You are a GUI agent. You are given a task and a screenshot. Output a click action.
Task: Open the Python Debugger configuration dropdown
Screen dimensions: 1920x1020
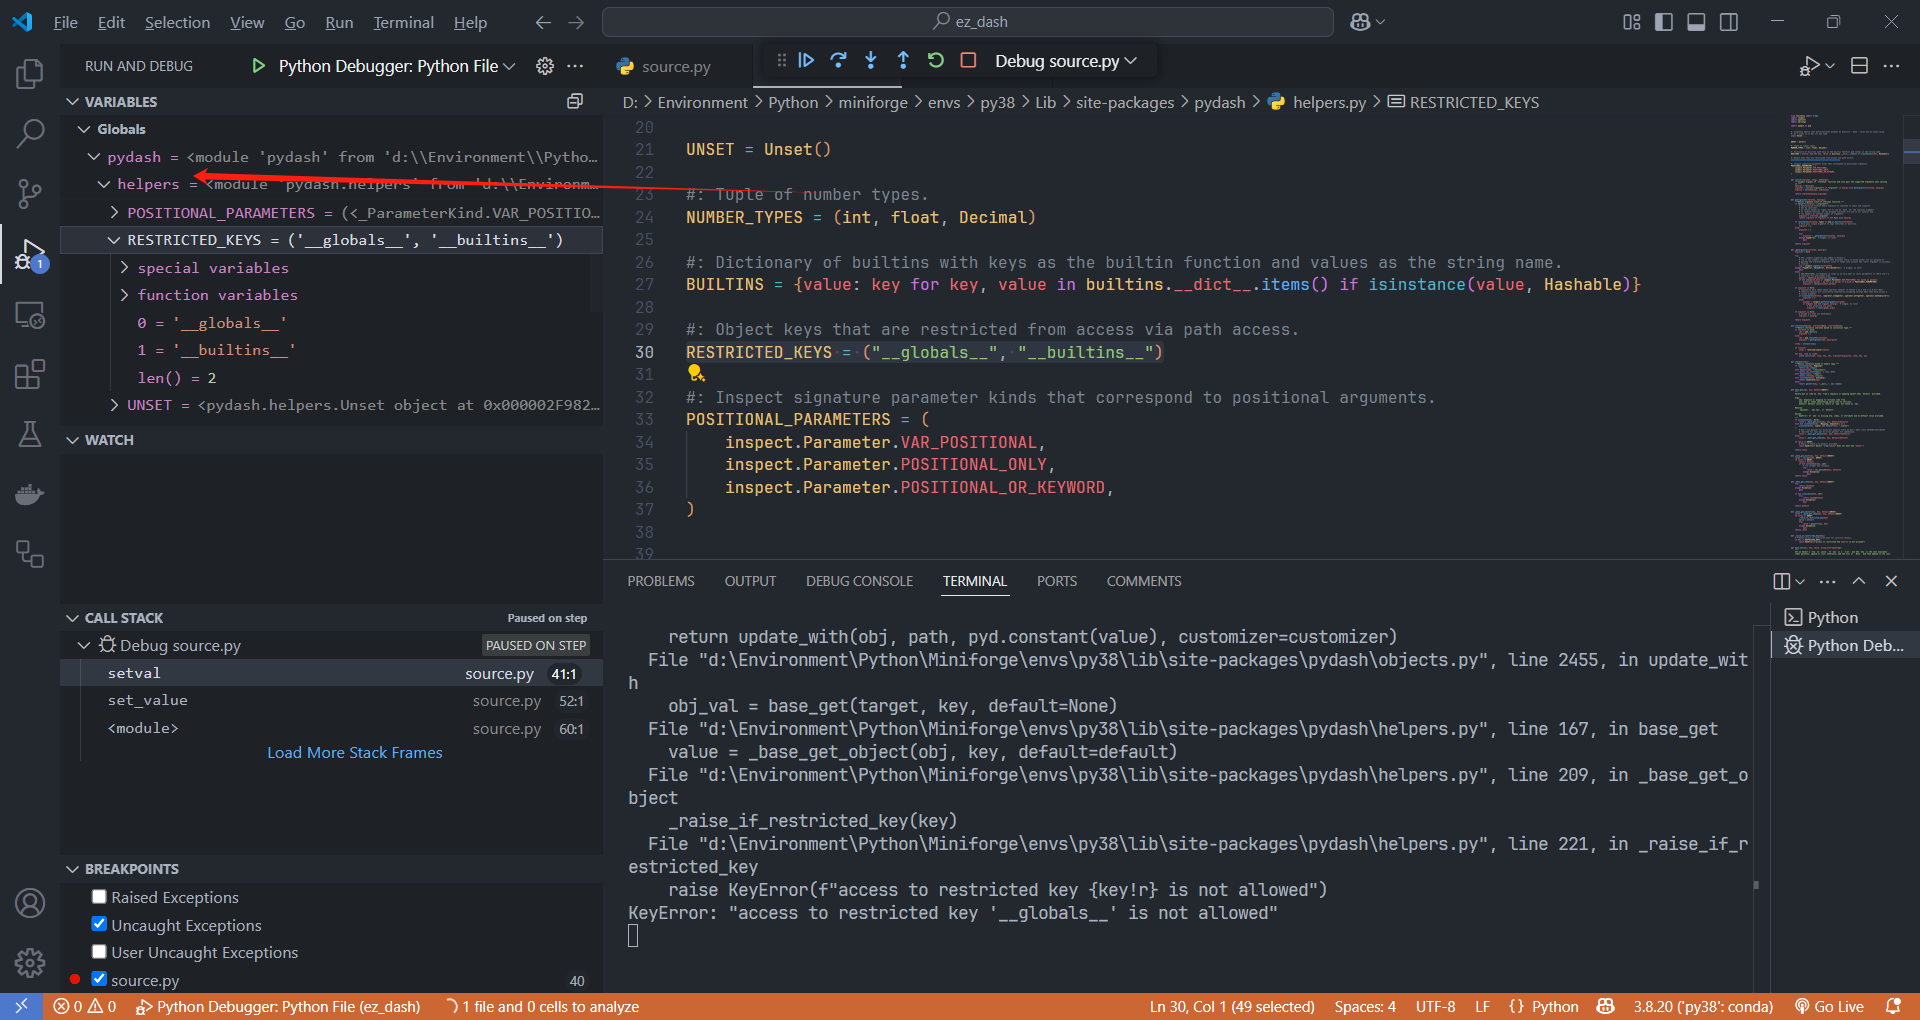coord(397,66)
